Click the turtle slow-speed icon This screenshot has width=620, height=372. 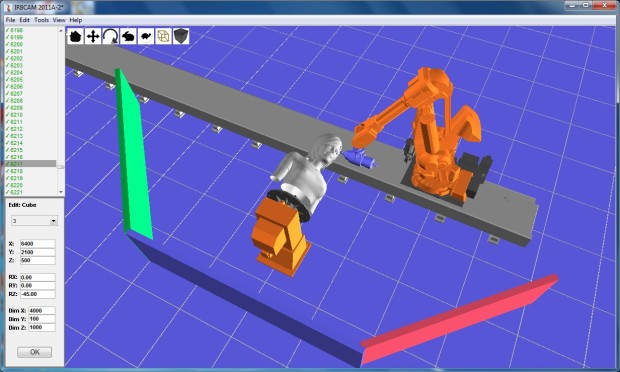point(146,36)
